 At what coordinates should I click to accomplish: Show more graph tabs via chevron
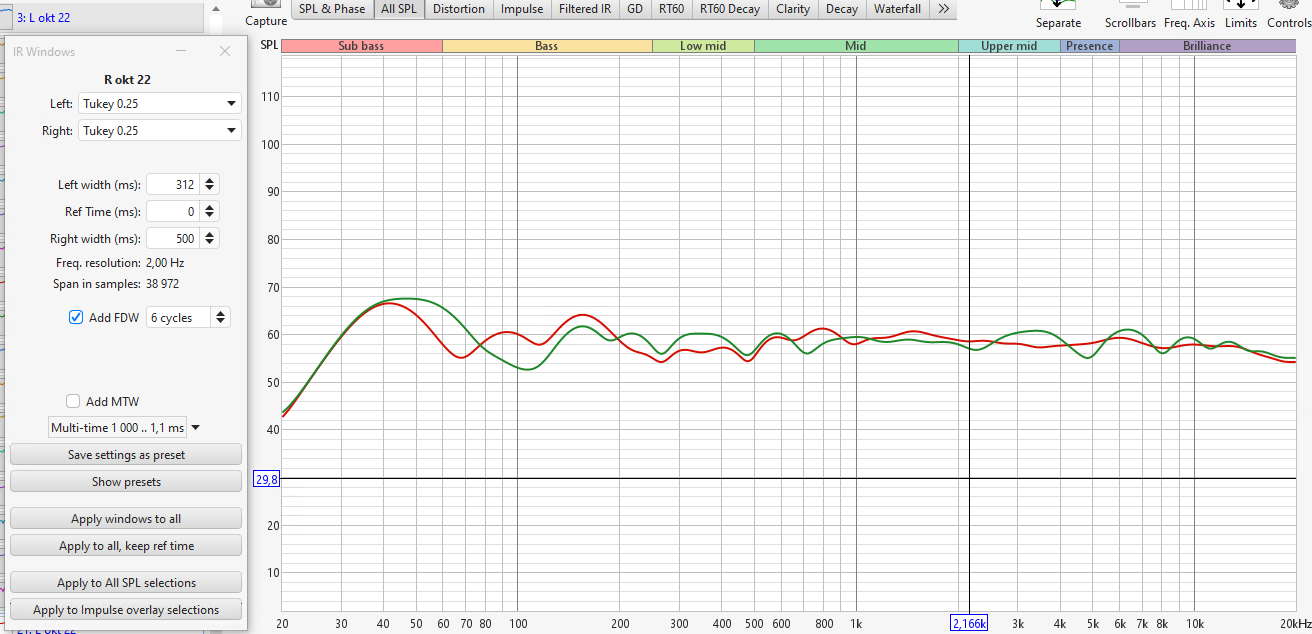(x=943, y=9)
